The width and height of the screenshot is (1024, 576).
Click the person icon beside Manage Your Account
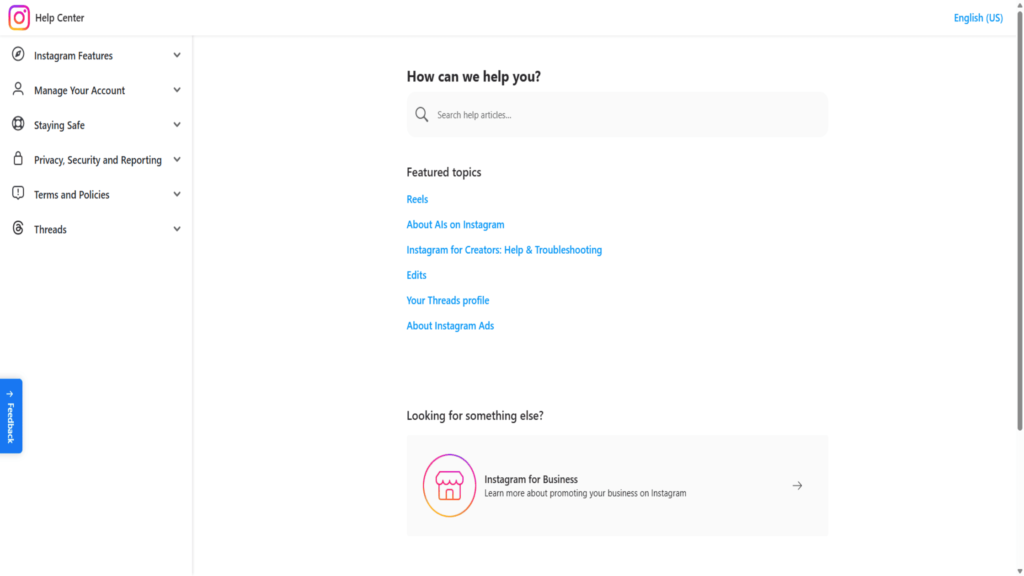click(x=17, y=89)
